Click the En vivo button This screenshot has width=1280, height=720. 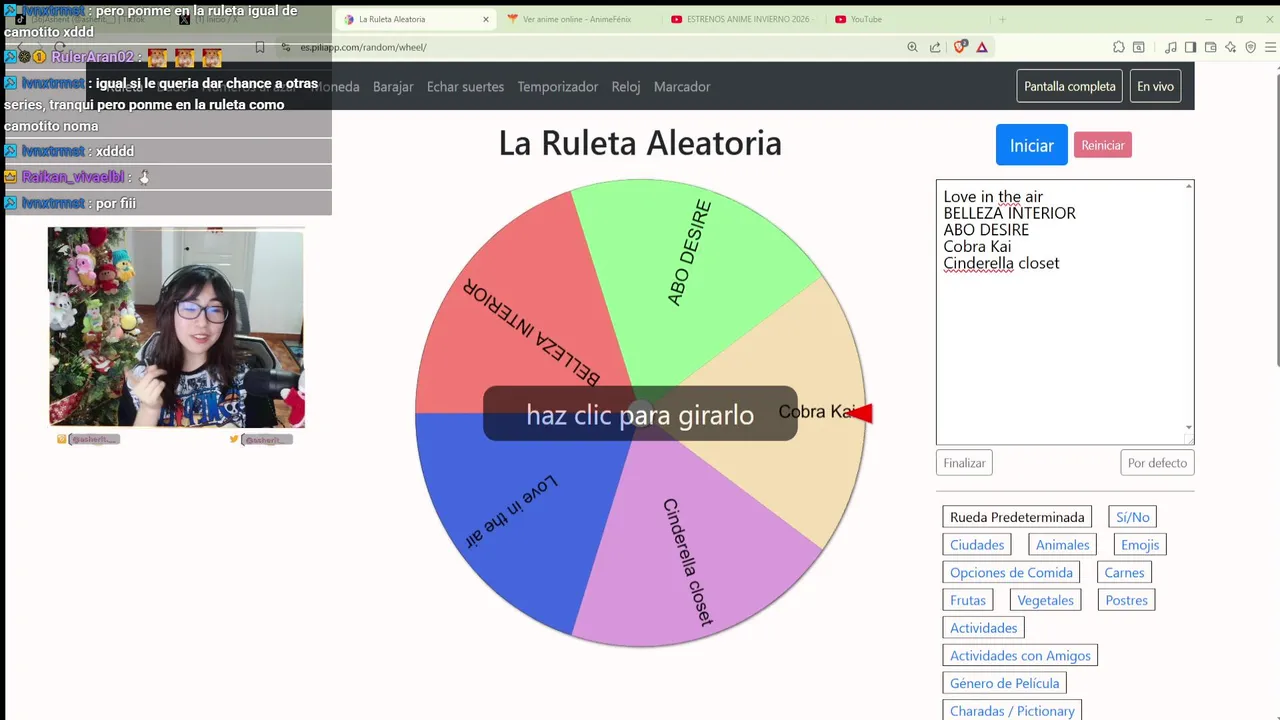pyautogui.click(x=1155, y=86)
